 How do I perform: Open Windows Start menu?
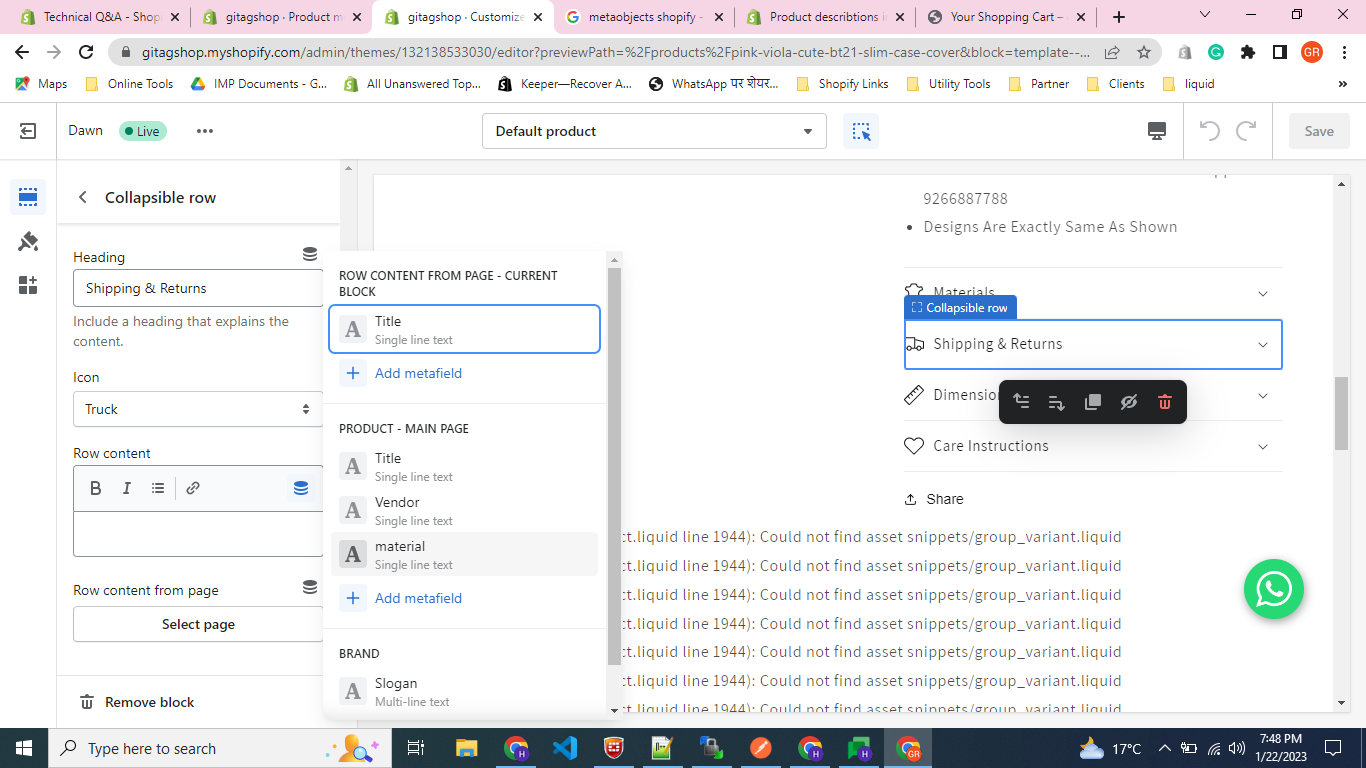[23, 748]
